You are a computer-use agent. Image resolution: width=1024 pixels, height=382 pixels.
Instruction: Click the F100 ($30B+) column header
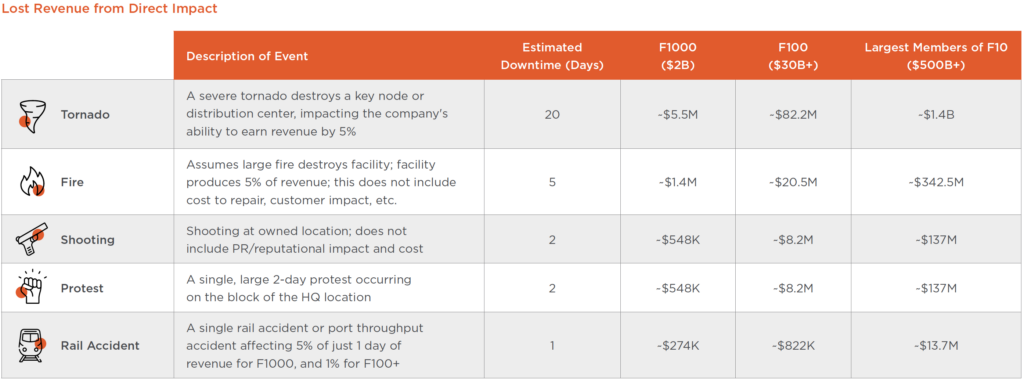click(x=793, y=56)
